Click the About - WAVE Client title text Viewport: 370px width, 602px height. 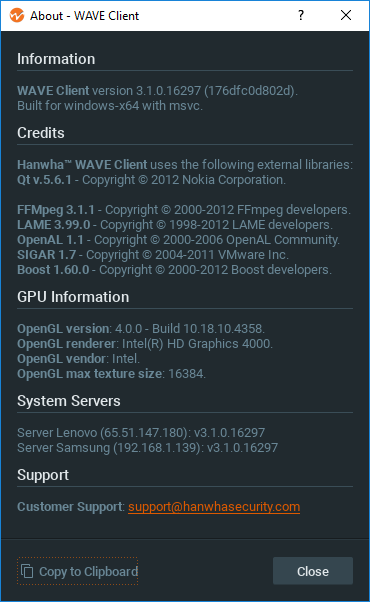click(x=84, y=16)
